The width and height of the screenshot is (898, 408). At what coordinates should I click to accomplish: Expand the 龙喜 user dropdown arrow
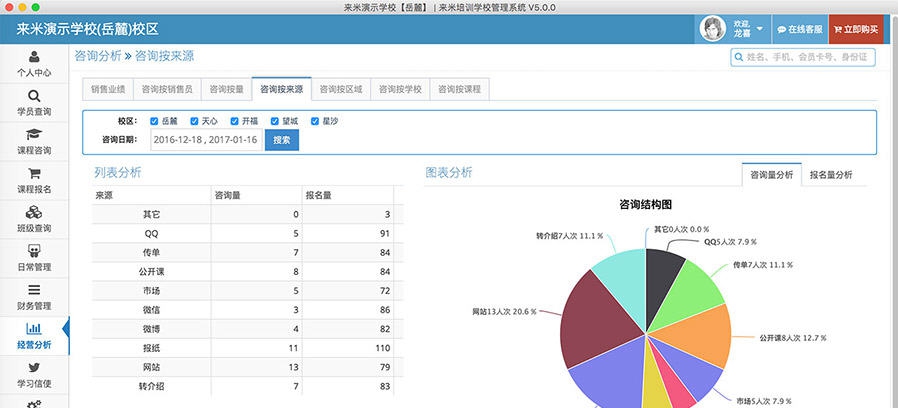click(x=759, y=29)
